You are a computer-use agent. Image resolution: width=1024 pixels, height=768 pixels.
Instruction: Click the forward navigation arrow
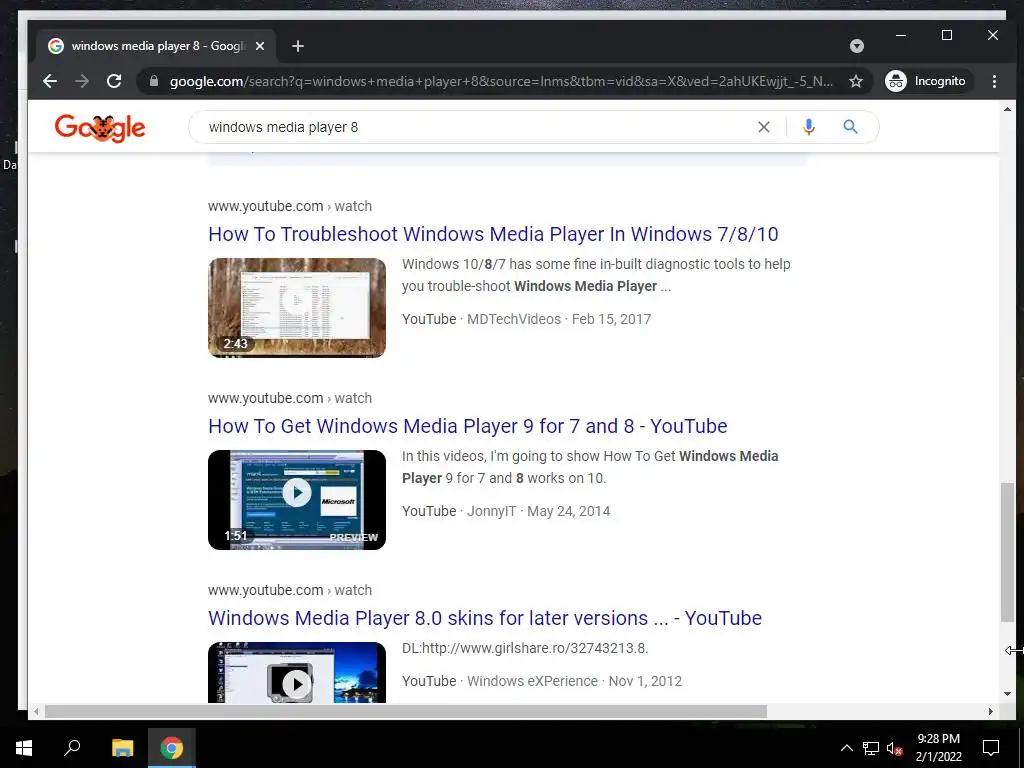82,81
